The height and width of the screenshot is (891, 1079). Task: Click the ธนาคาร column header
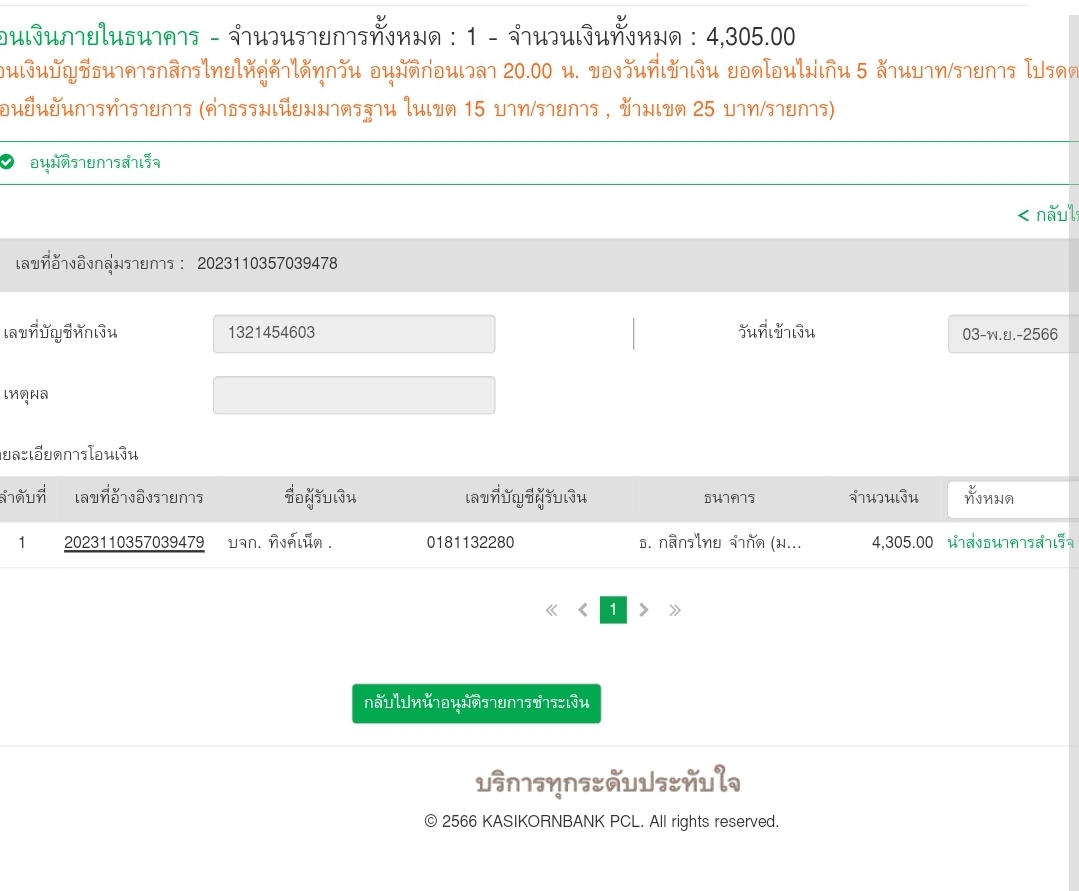tap(729, 498)
